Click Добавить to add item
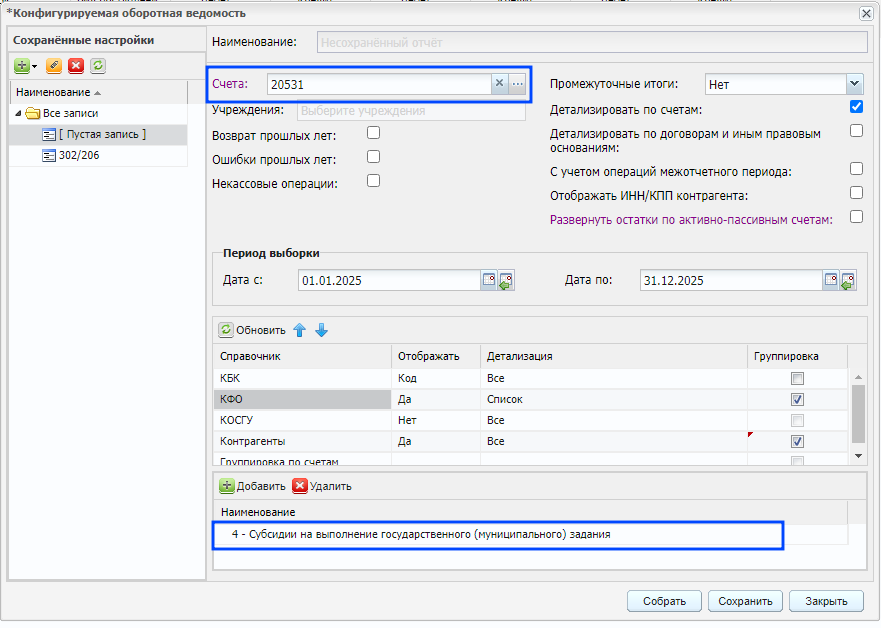This screenshot has height=628, width=881. tap(252, 486)
